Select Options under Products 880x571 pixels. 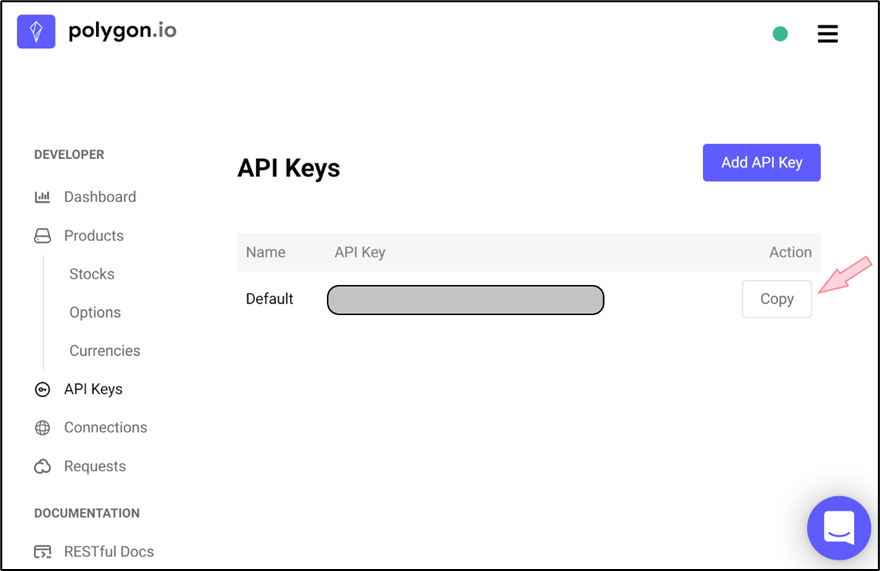[95, 313]
